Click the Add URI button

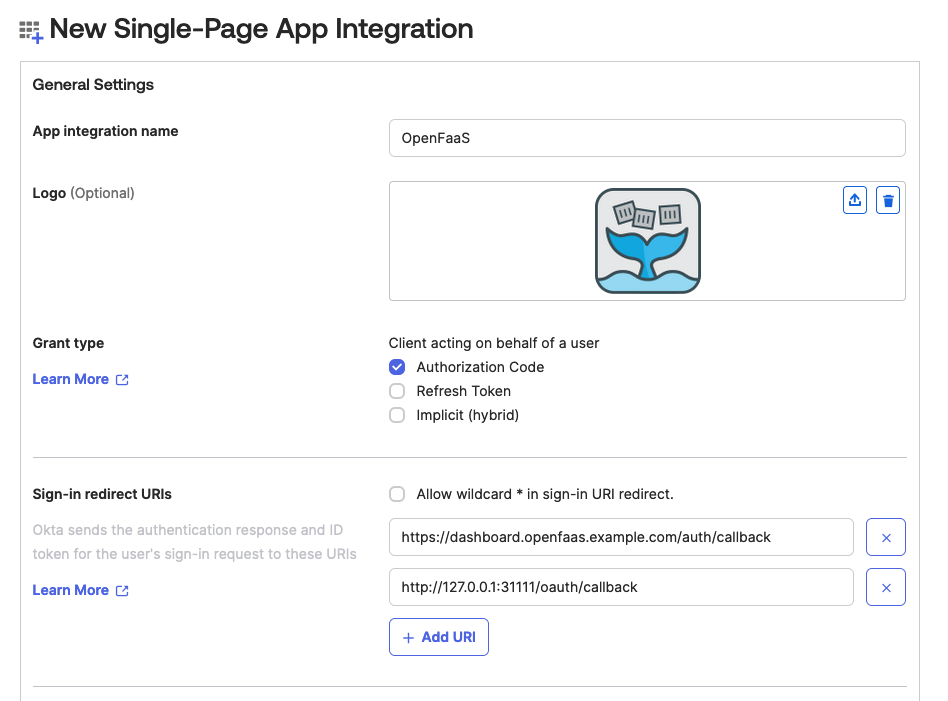(438, 637)
